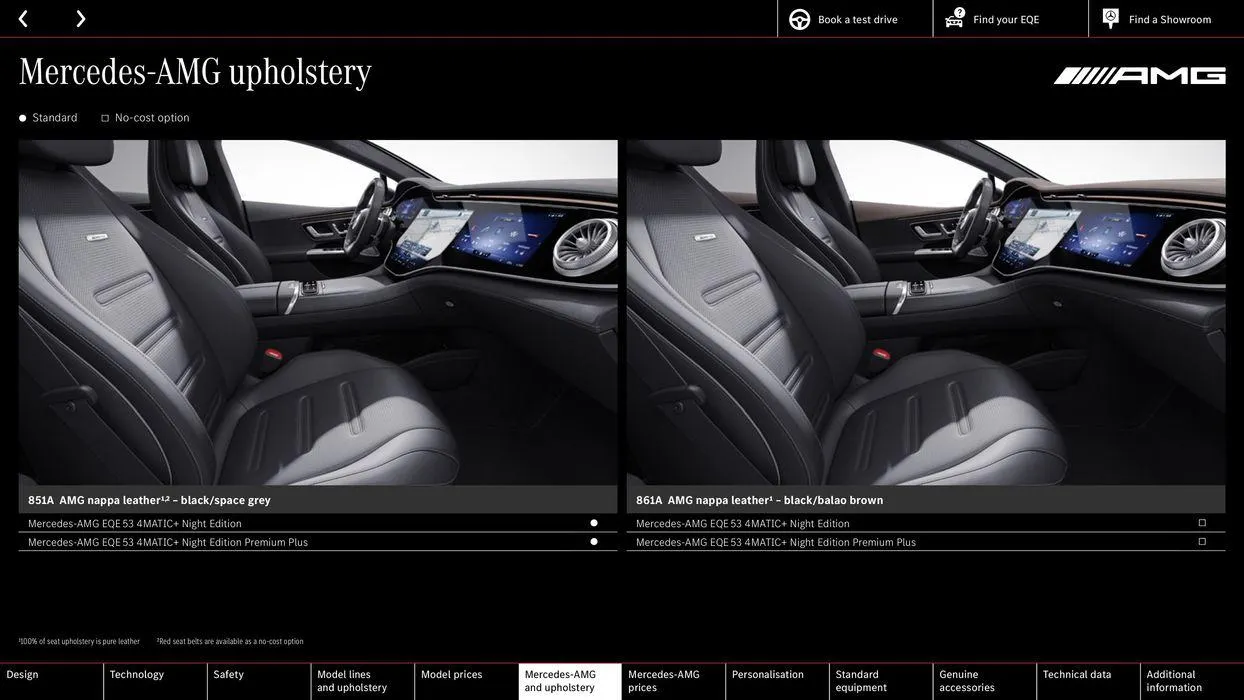
Task: Go to the Personalisation tab
Action: 778,682
